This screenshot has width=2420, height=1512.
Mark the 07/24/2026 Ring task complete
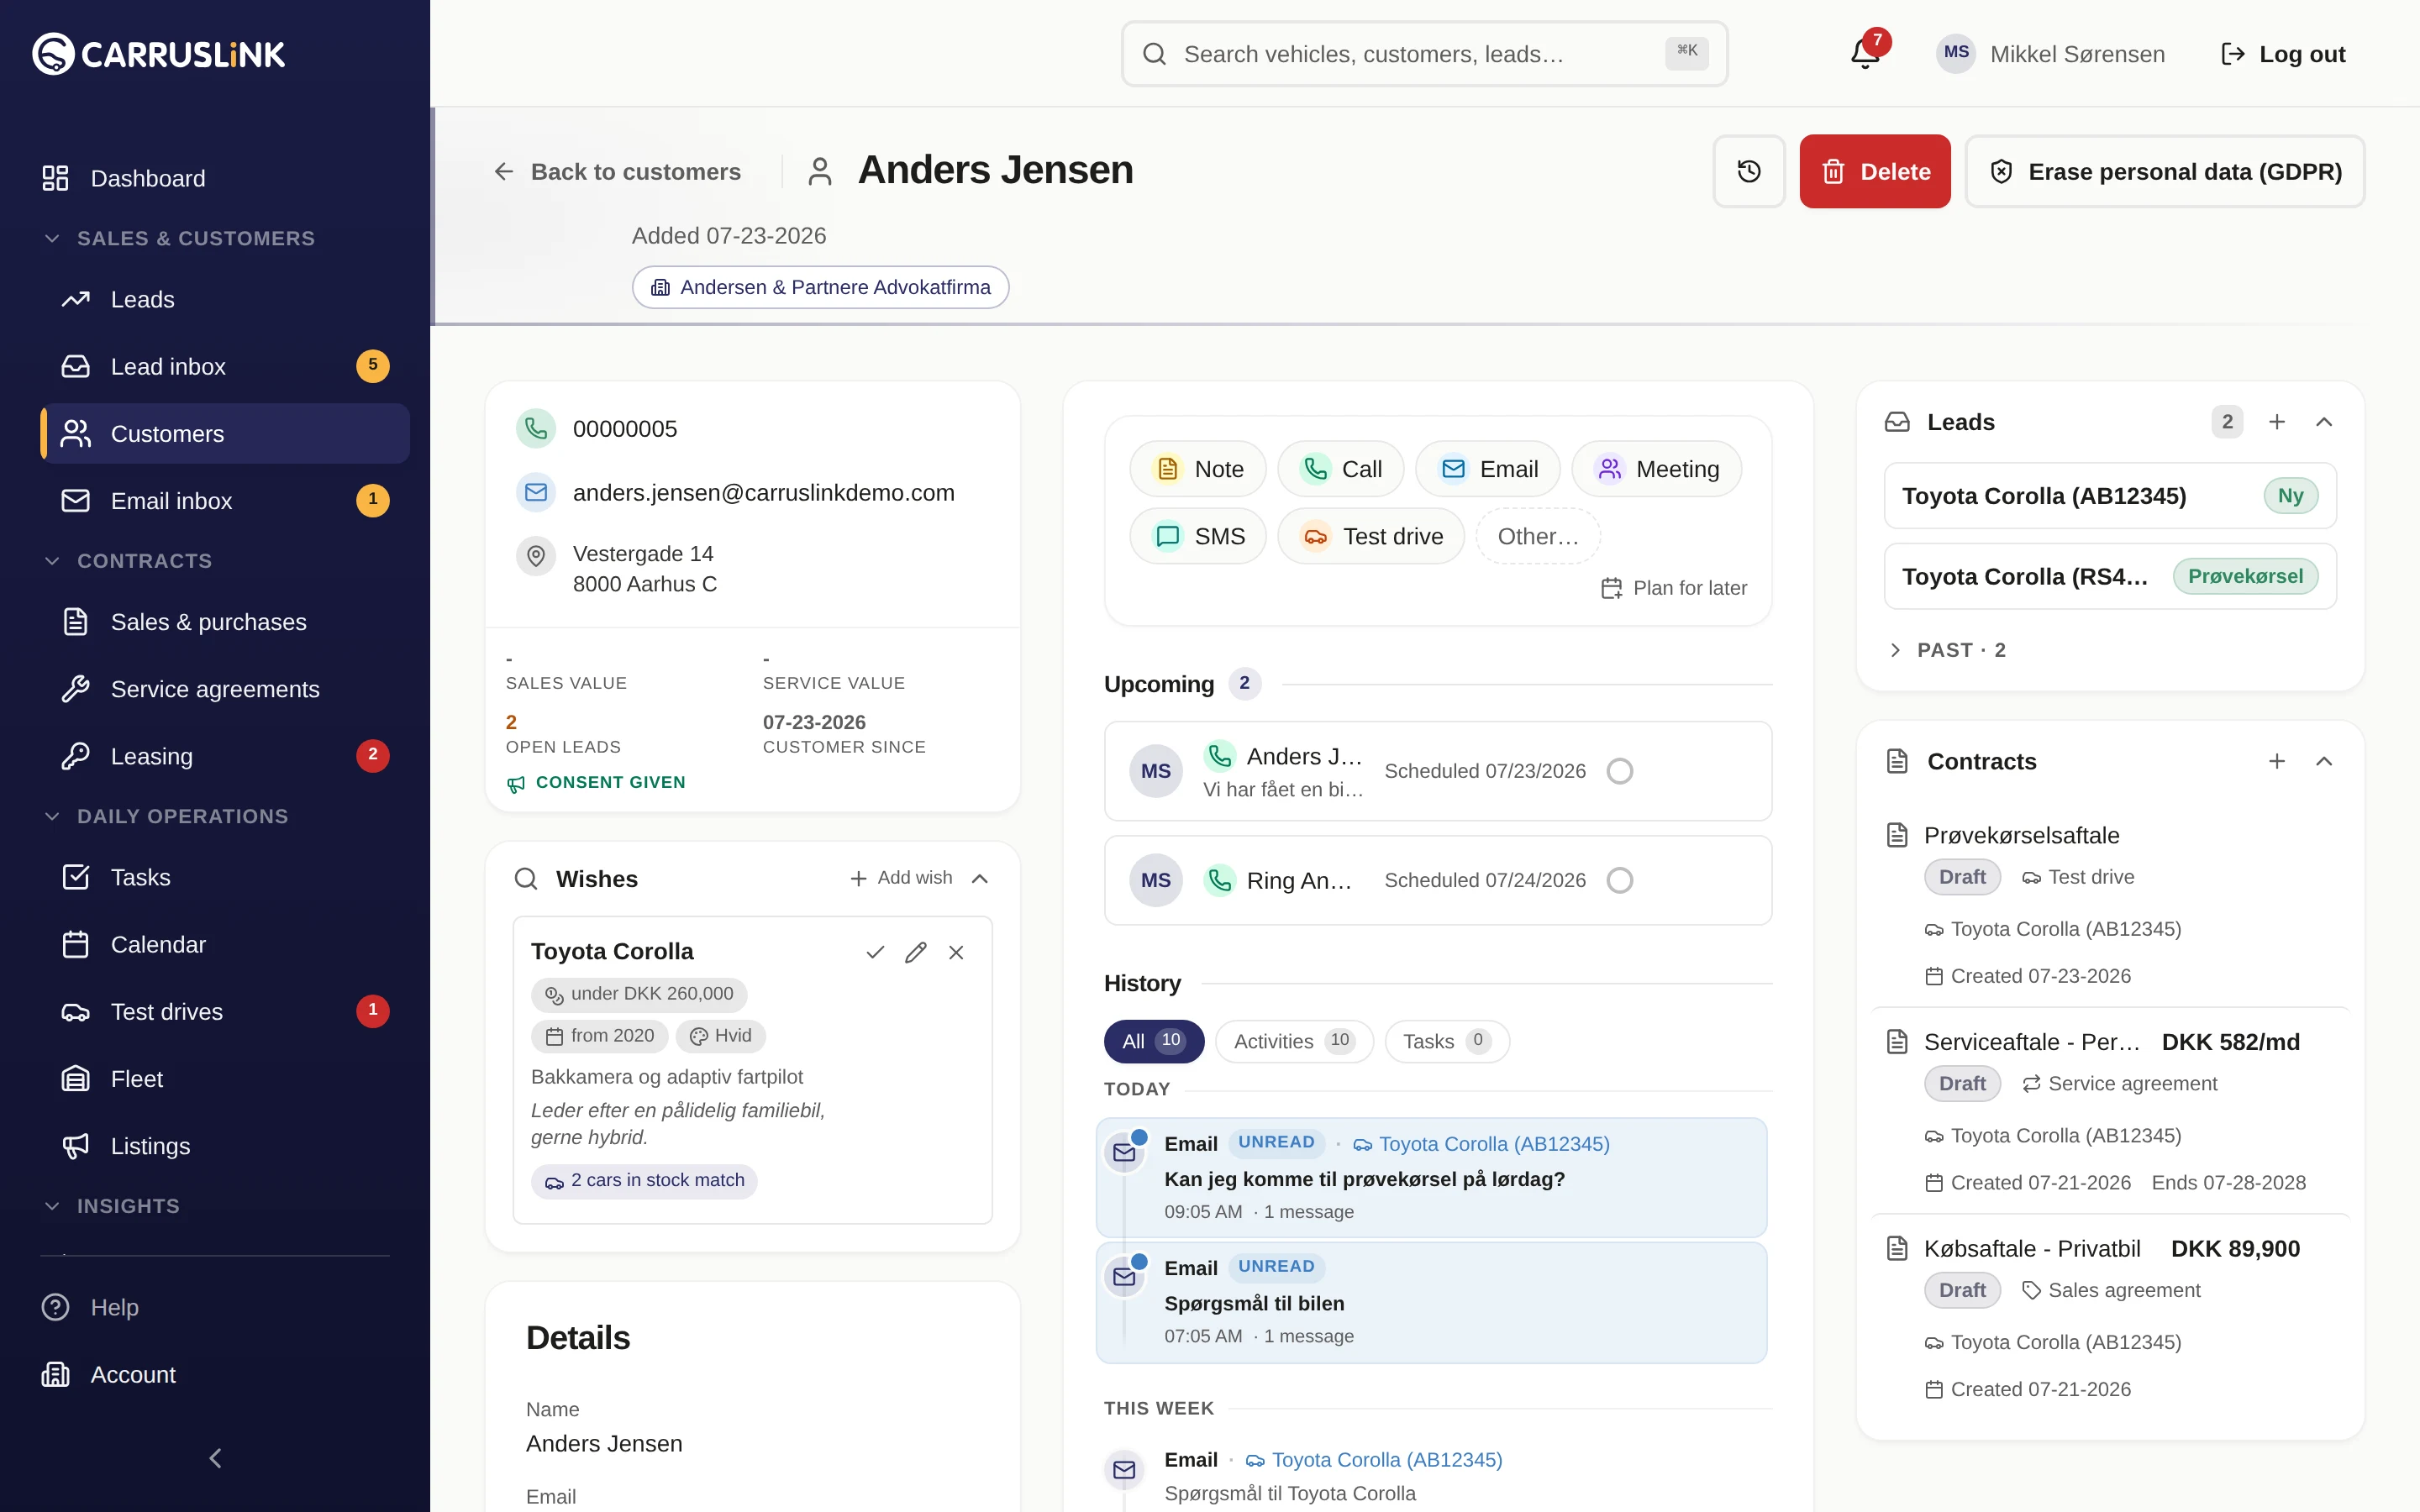[x=1619, y=880]
